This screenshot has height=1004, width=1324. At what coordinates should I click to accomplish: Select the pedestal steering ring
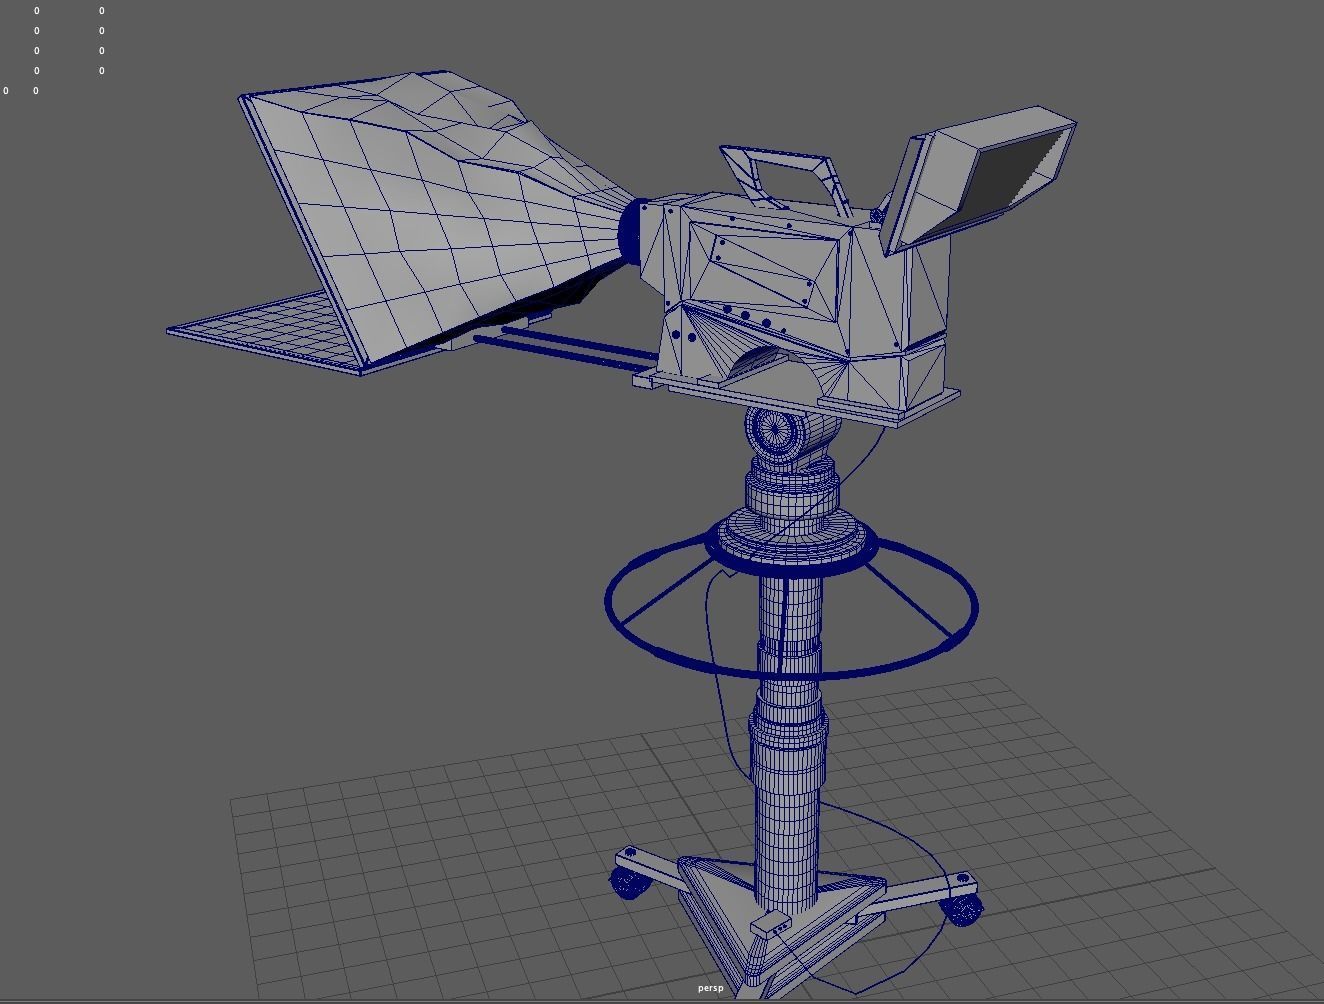pyautogui.click(x=791, y=604)
